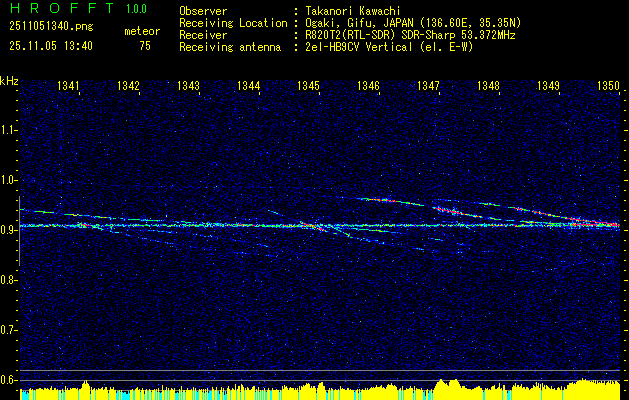Image resolution: width=629 pixels, height=400 pixels.
Task: Click the 1347 time marker
Action: [428, 85]
